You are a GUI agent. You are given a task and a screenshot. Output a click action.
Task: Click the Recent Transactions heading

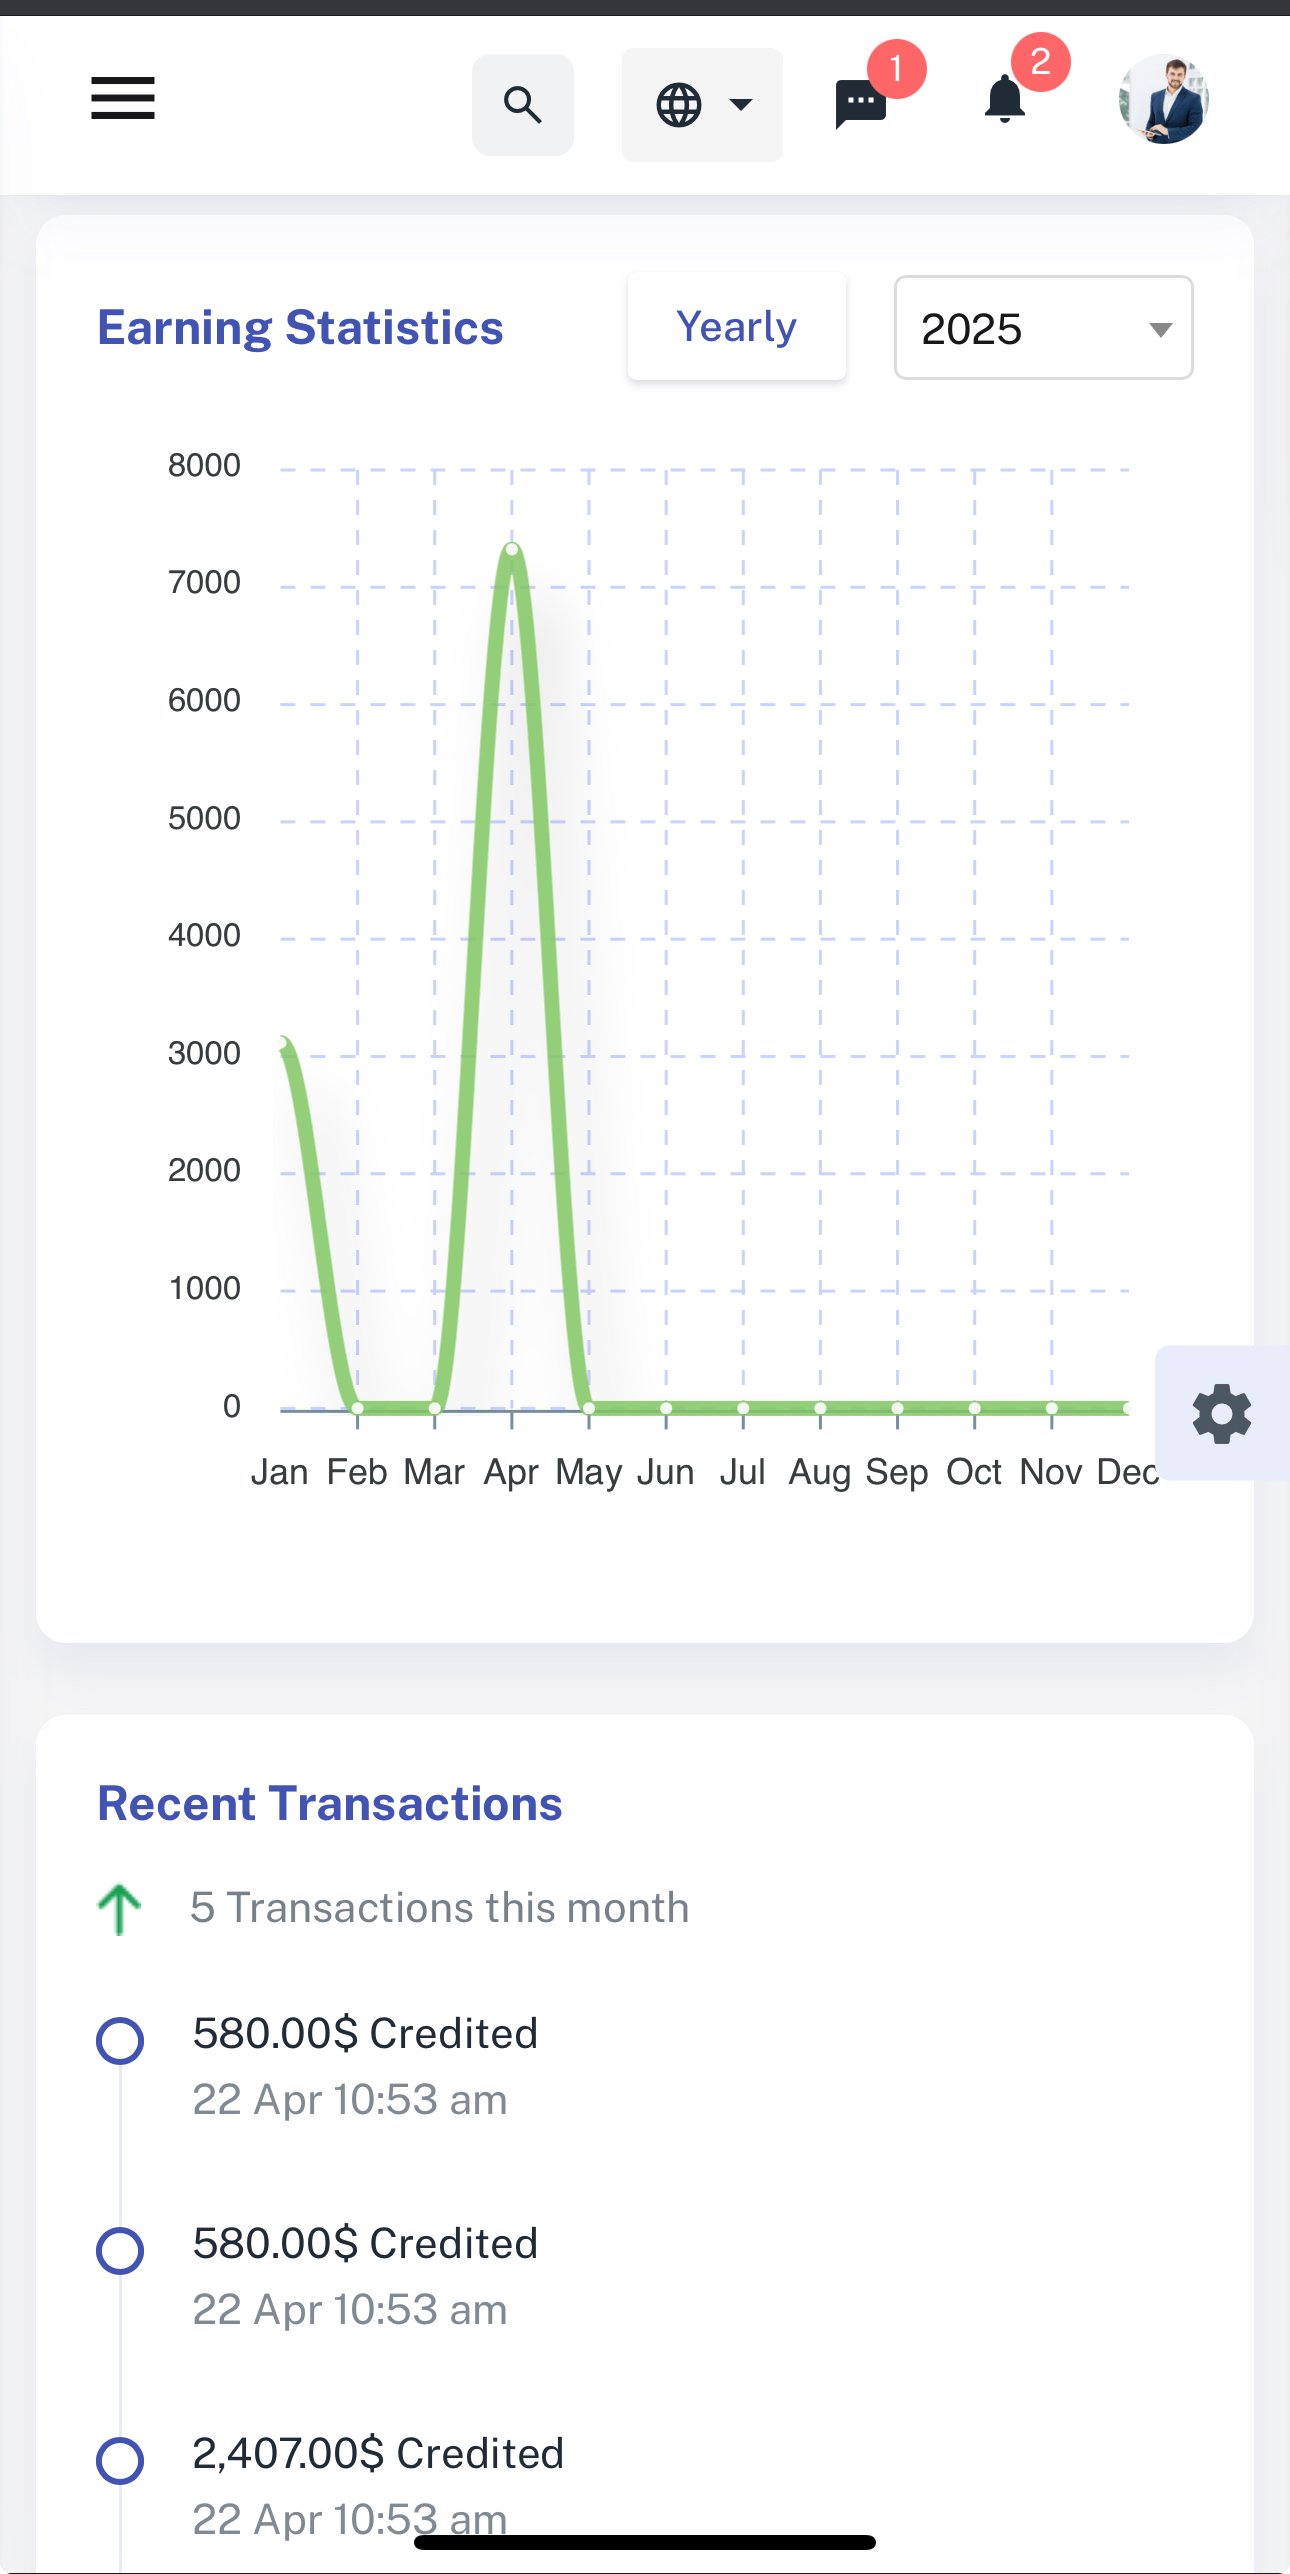tap(329, 1804)
